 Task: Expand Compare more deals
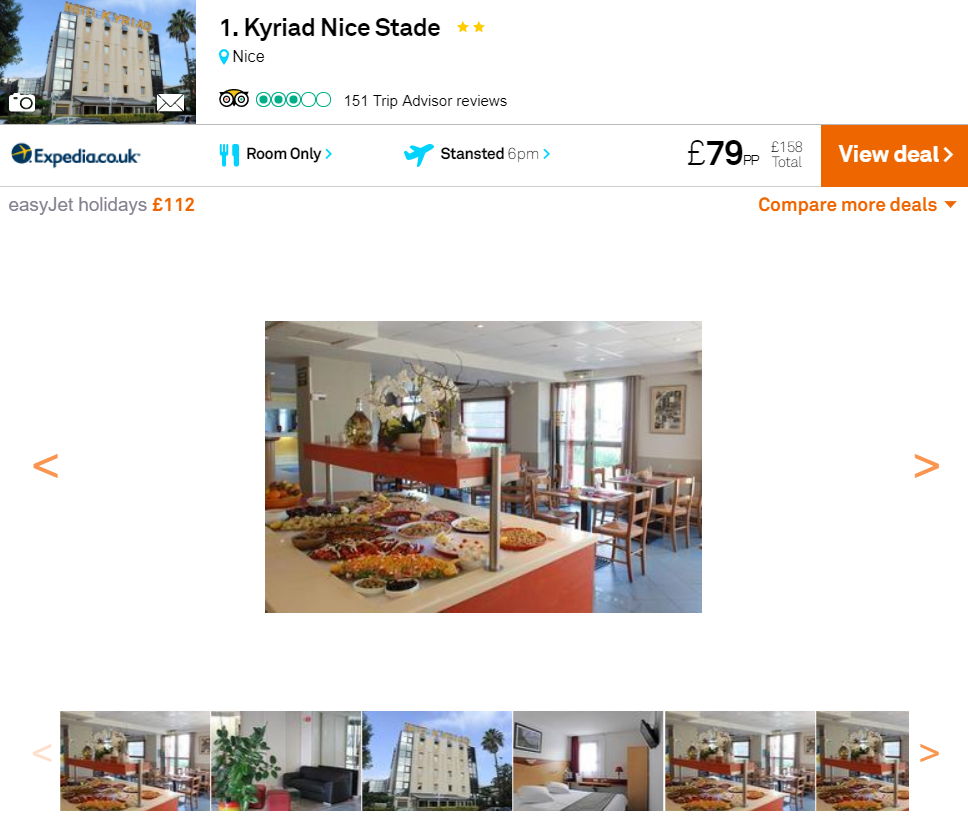click(857, 205)
